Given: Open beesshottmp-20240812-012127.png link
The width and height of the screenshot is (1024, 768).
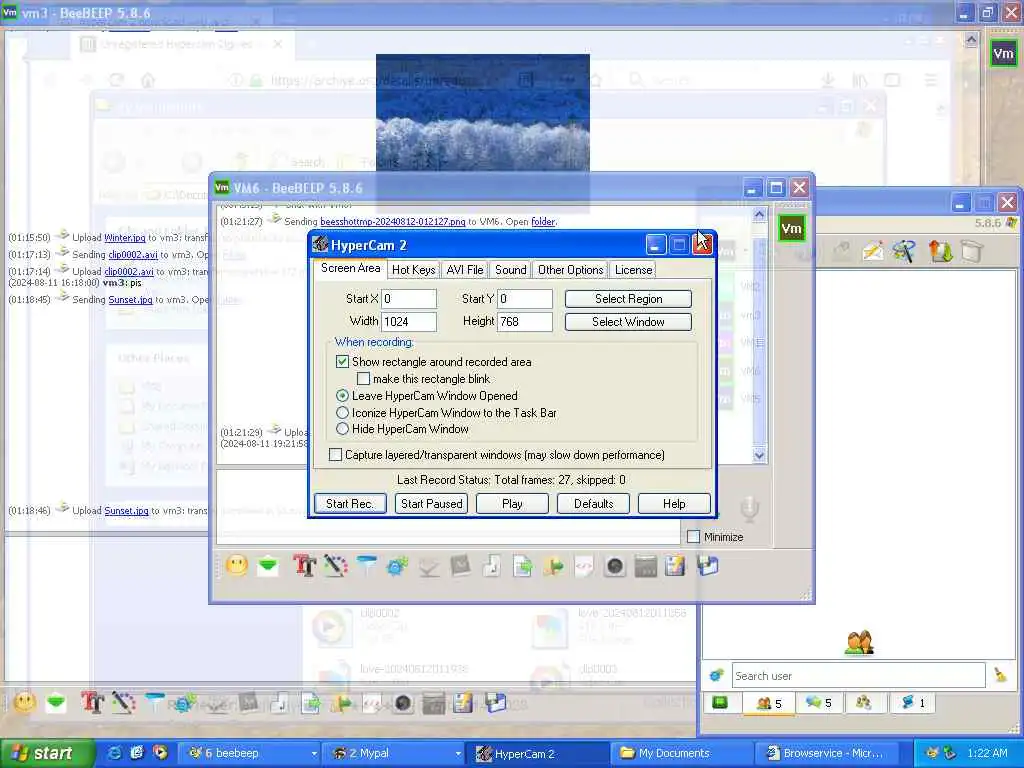Looking at the screenshot, I should pos(392,222).
